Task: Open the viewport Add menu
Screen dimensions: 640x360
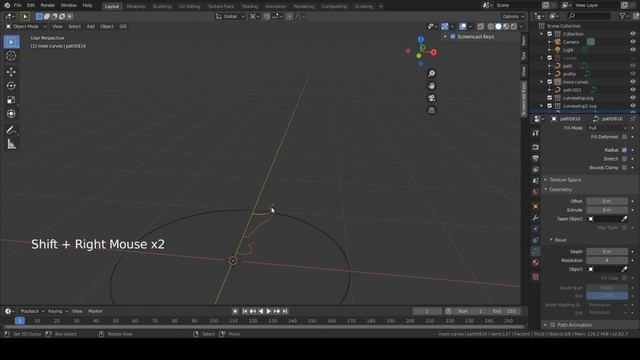Action: click(91, 27)
